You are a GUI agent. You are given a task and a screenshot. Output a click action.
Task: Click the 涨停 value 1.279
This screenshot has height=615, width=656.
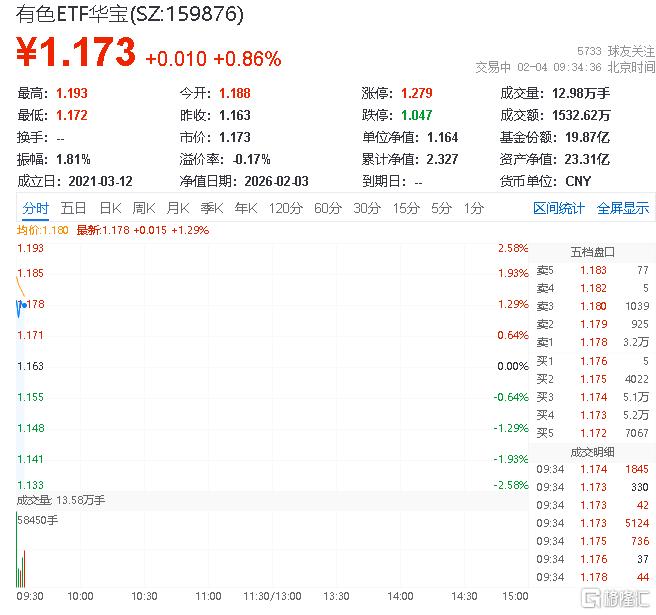(417, 93)
